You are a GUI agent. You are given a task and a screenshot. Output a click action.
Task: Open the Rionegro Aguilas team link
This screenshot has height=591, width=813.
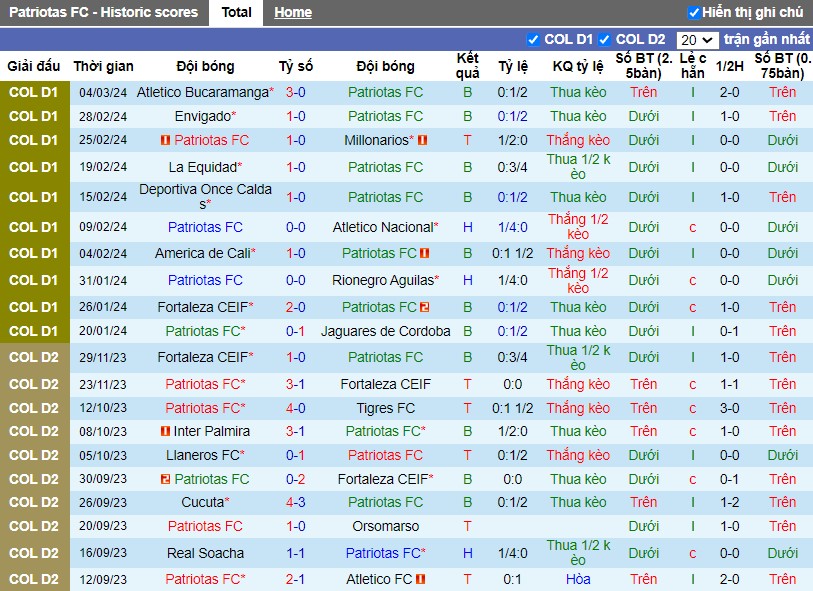(x=383, y=280)
